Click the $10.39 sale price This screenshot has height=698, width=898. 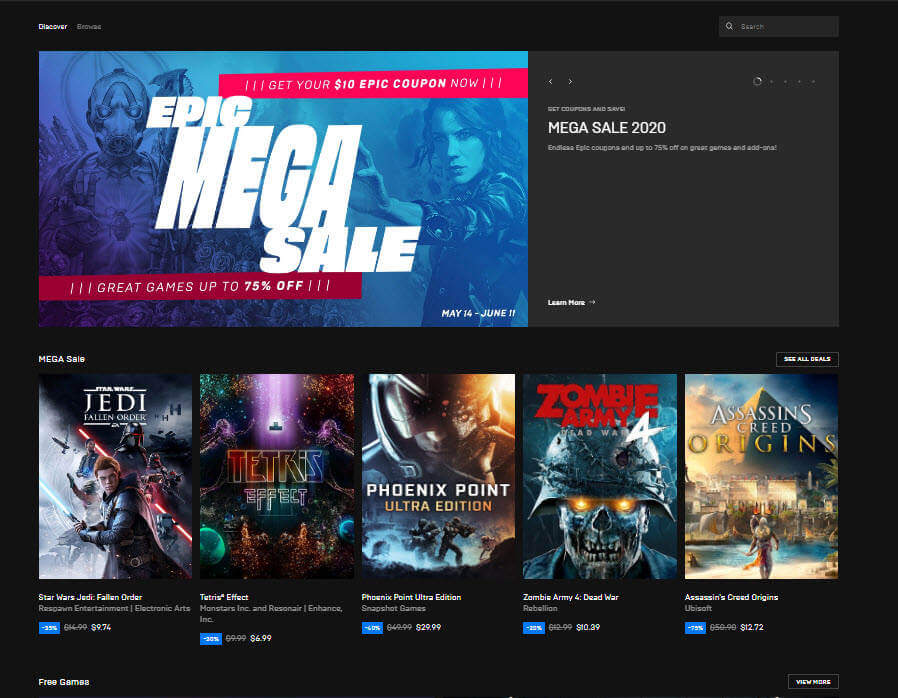(588, 628)
